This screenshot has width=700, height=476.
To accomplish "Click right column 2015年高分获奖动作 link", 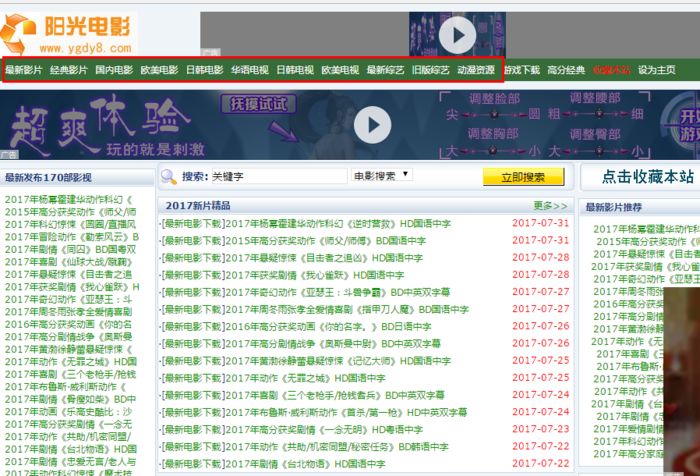I will [x=648, y=242].
